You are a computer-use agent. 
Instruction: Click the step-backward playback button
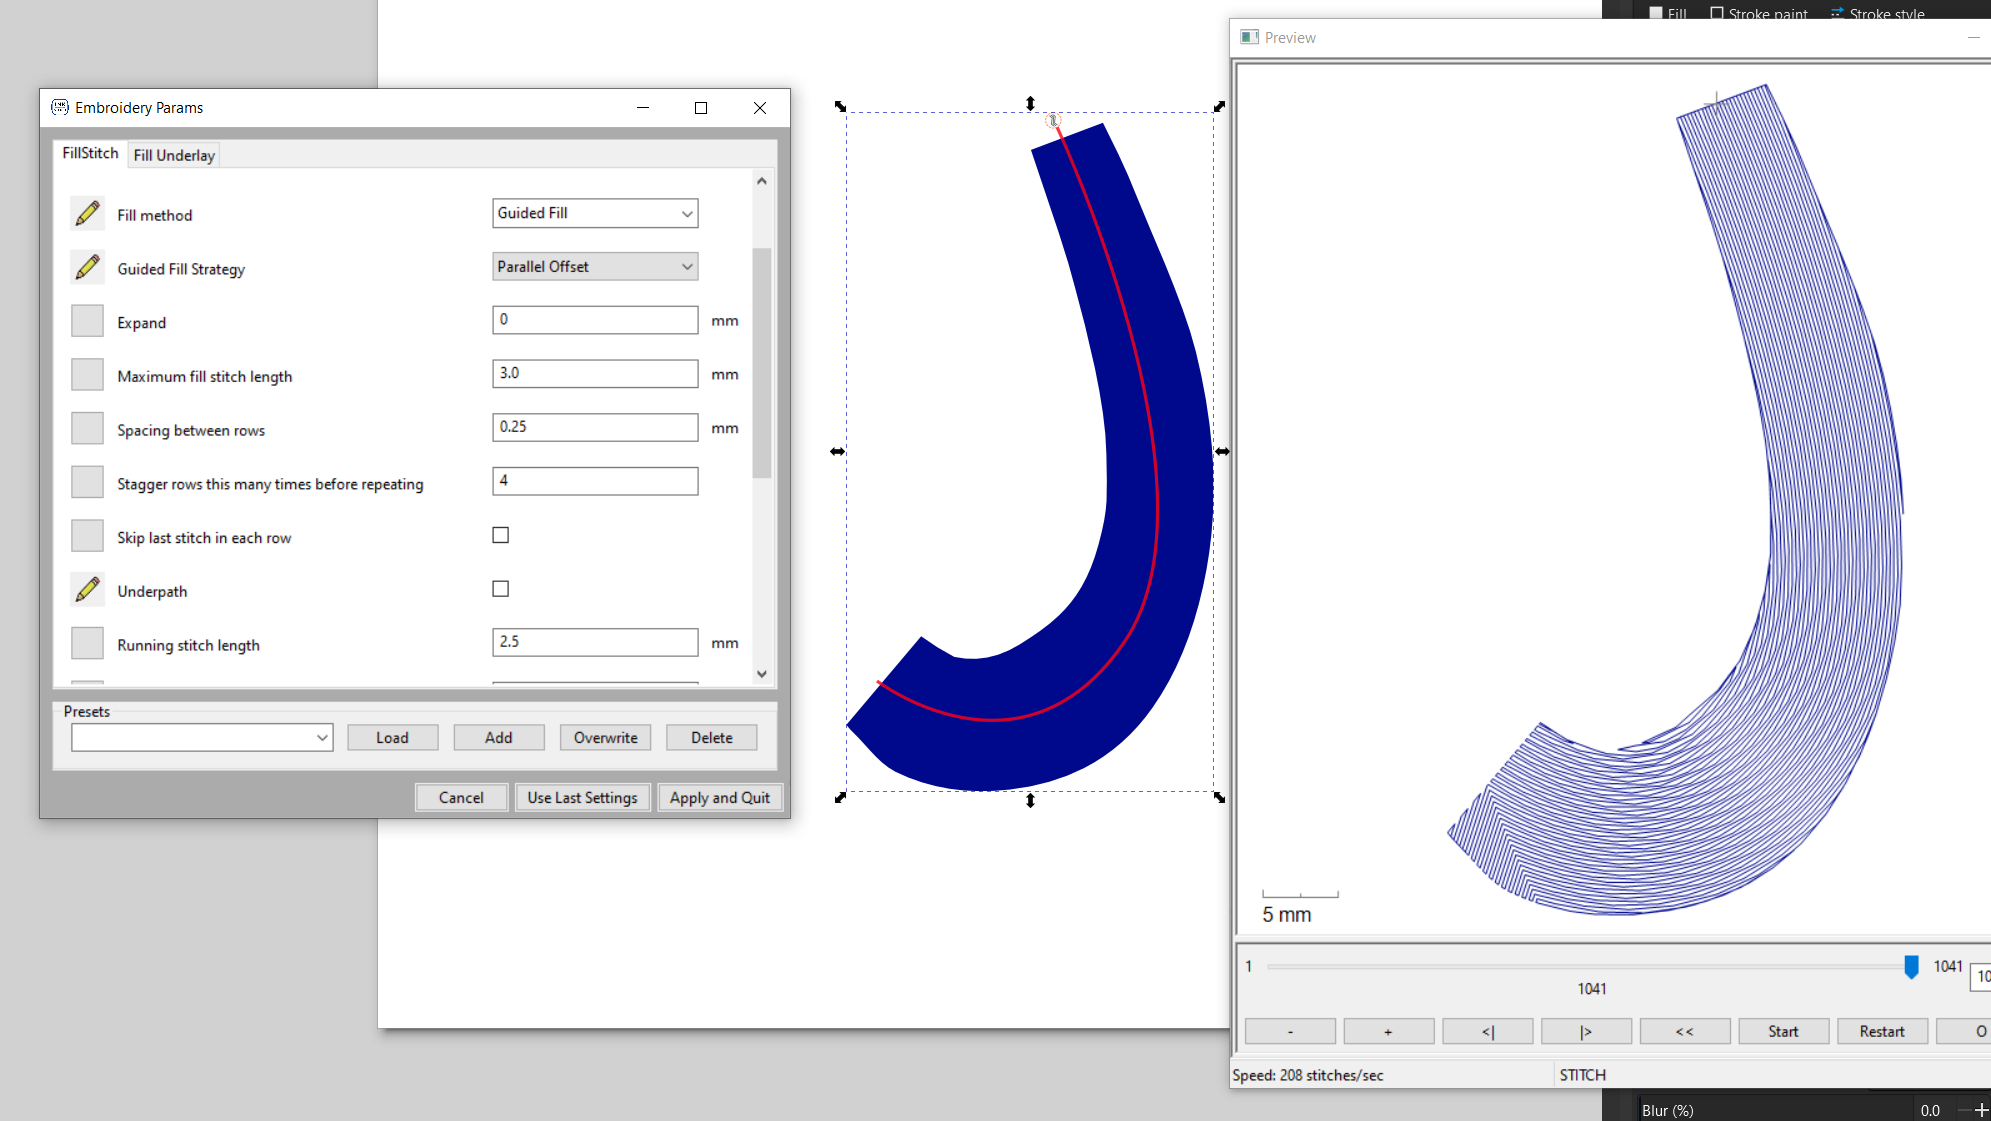click(1487, 1031)
